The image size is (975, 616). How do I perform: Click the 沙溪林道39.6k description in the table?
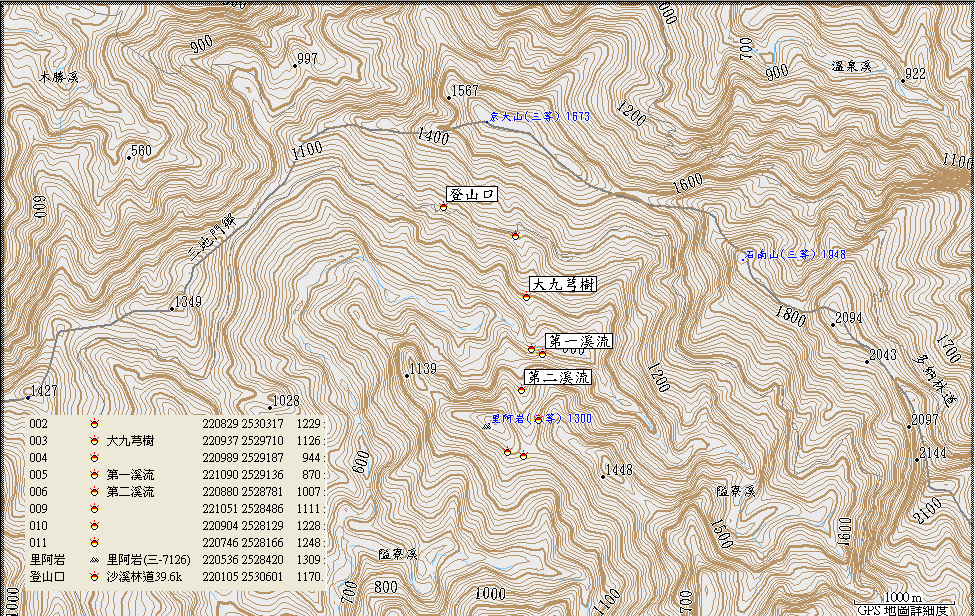144,577
